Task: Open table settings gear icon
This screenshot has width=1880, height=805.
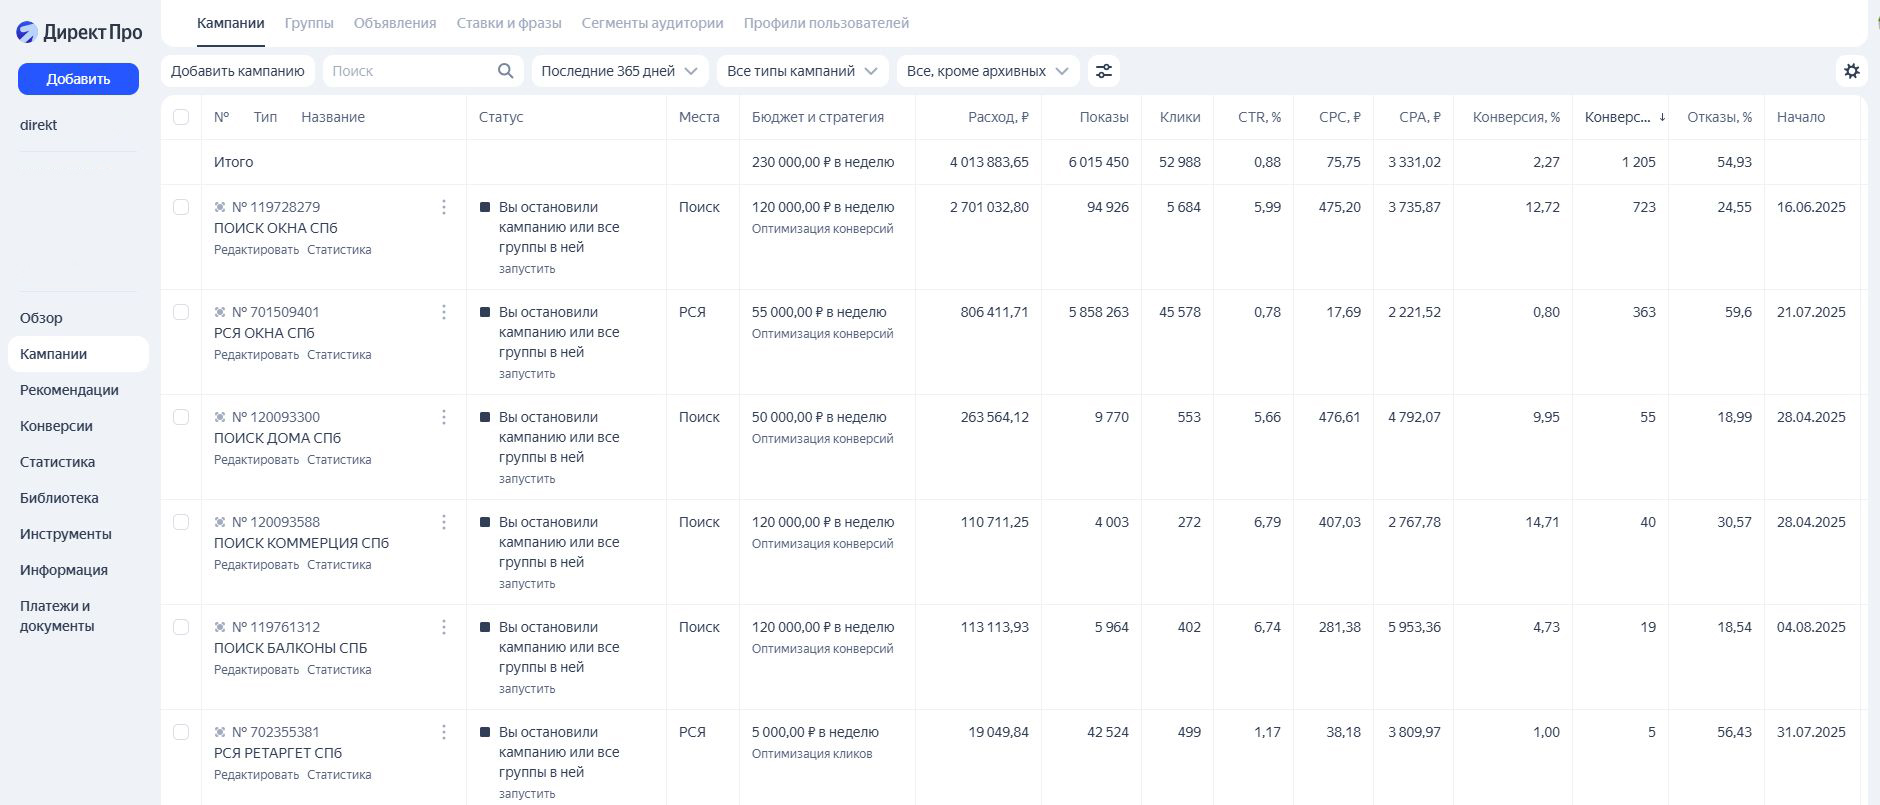Action: (x=1851, y=71)
